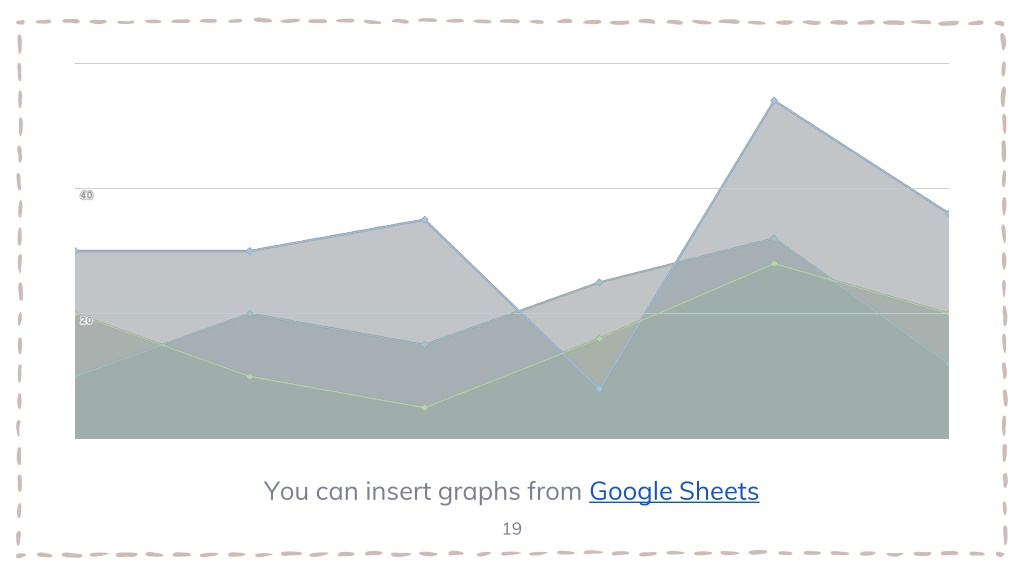Click the gridline beside the 40 label
This screenshot has height=576, width=1024.
pyautogui.click(x=512, y=188)
